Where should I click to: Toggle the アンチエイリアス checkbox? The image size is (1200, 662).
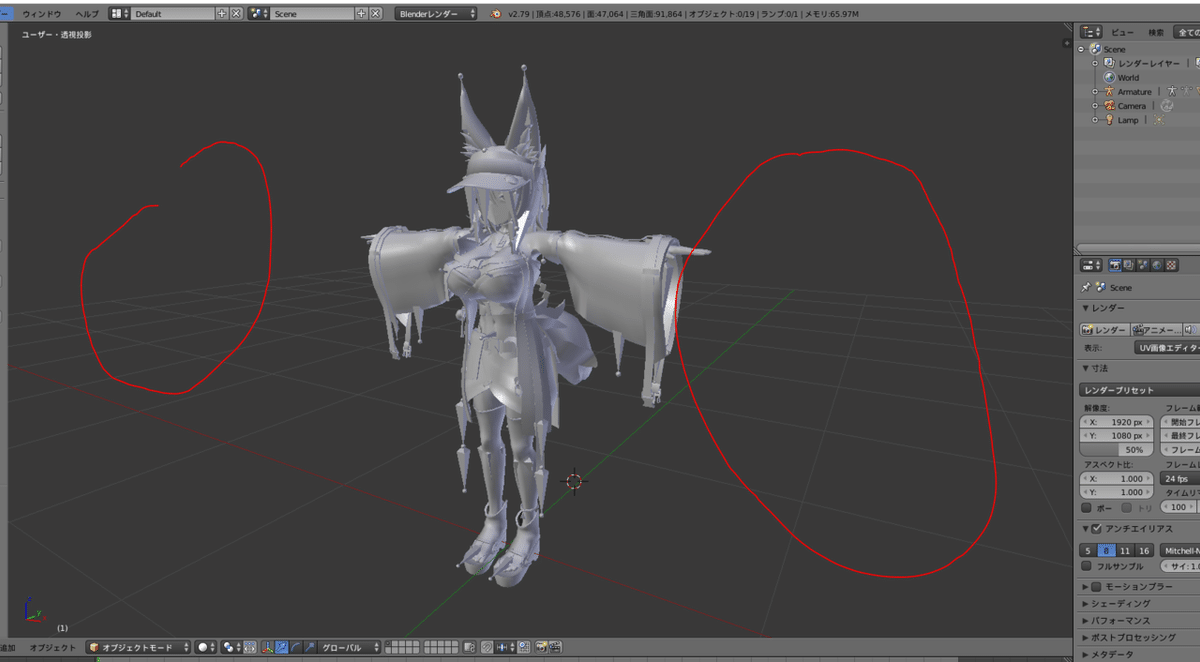pyautogui.click(x=1097, y=528)
